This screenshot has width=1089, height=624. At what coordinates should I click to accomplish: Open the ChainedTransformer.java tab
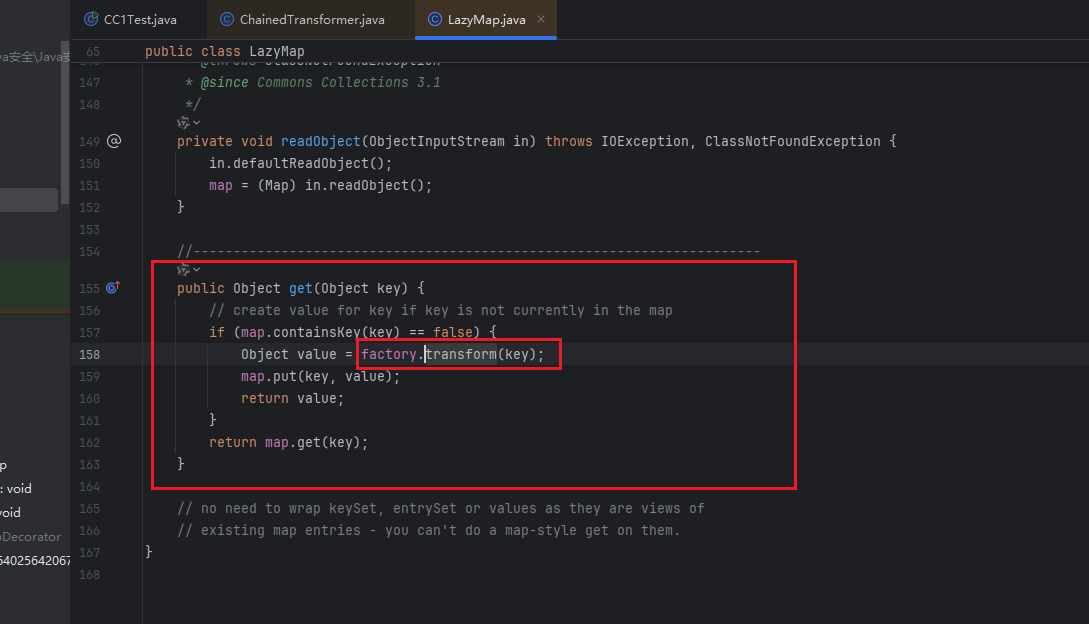[x=311, y=20]
